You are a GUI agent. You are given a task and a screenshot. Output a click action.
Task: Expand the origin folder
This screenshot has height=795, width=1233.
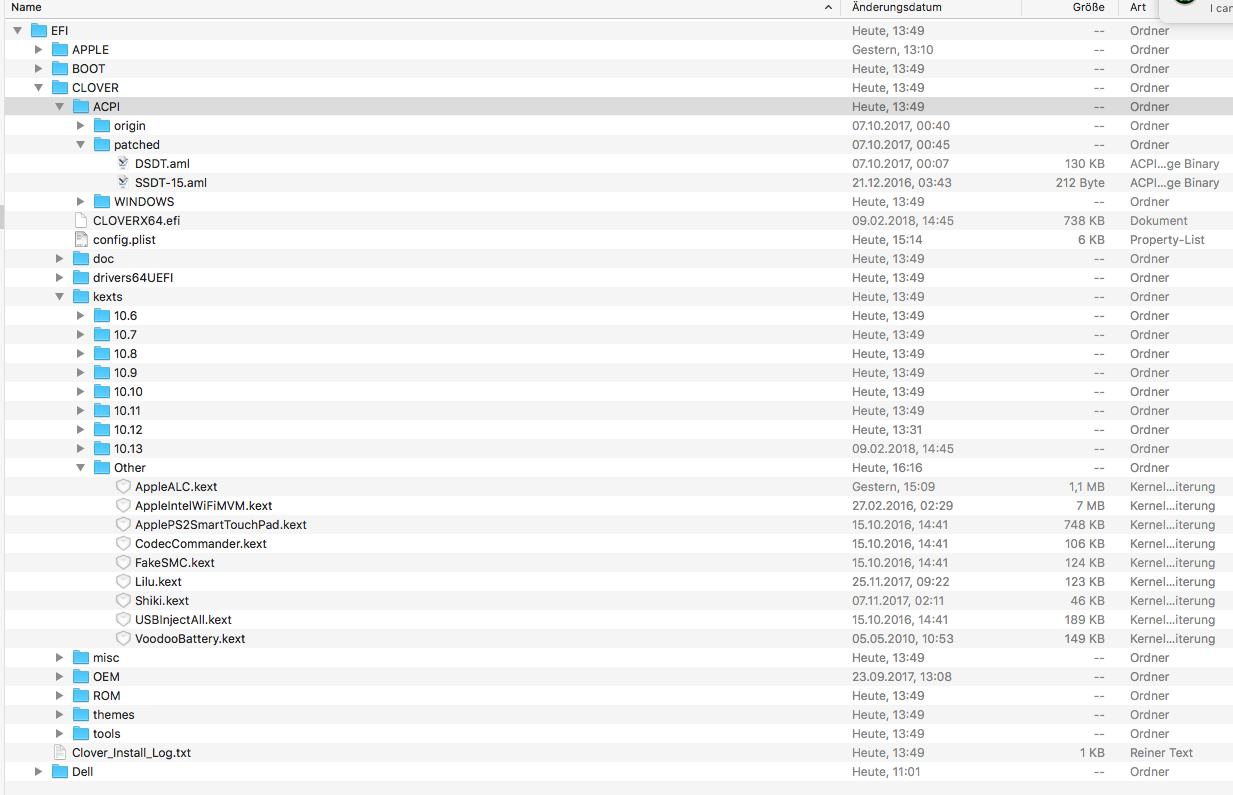81,126
